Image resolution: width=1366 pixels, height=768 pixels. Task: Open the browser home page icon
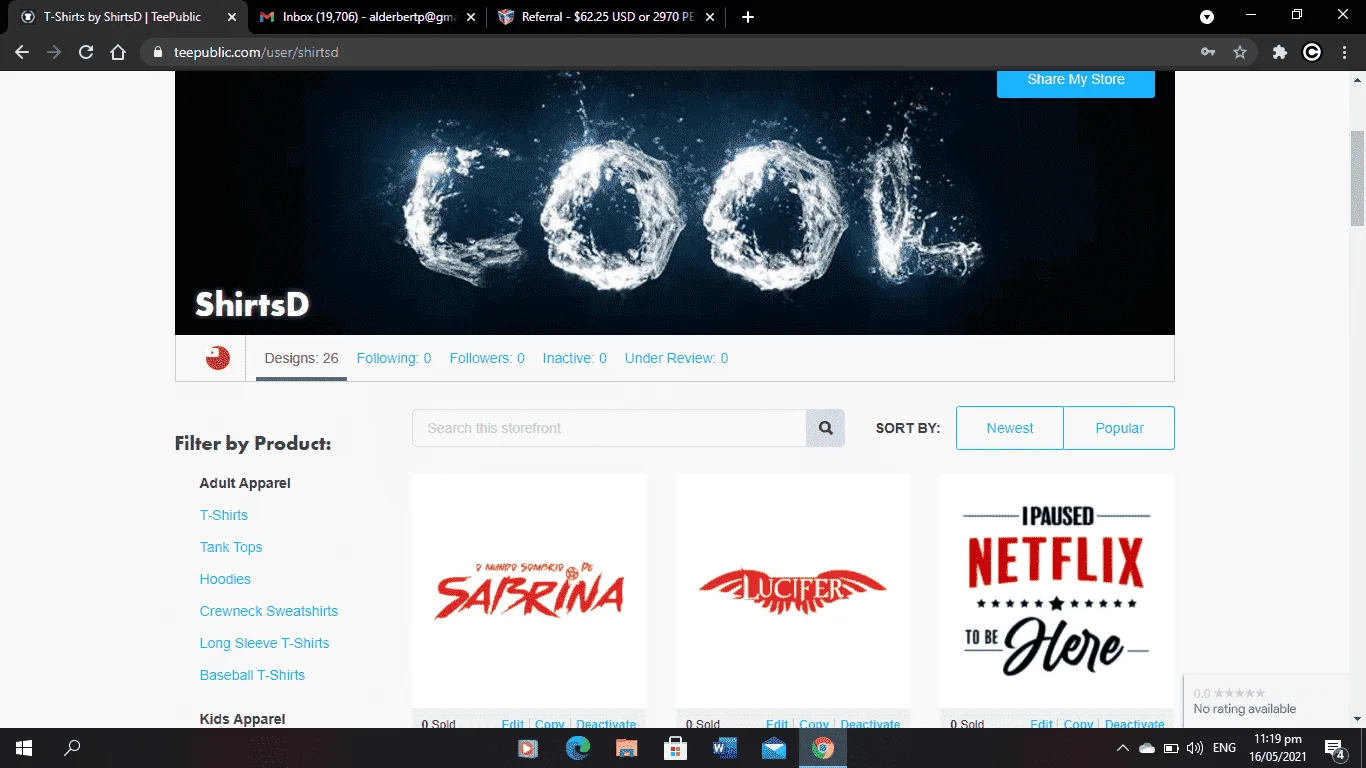coord(118,52)
